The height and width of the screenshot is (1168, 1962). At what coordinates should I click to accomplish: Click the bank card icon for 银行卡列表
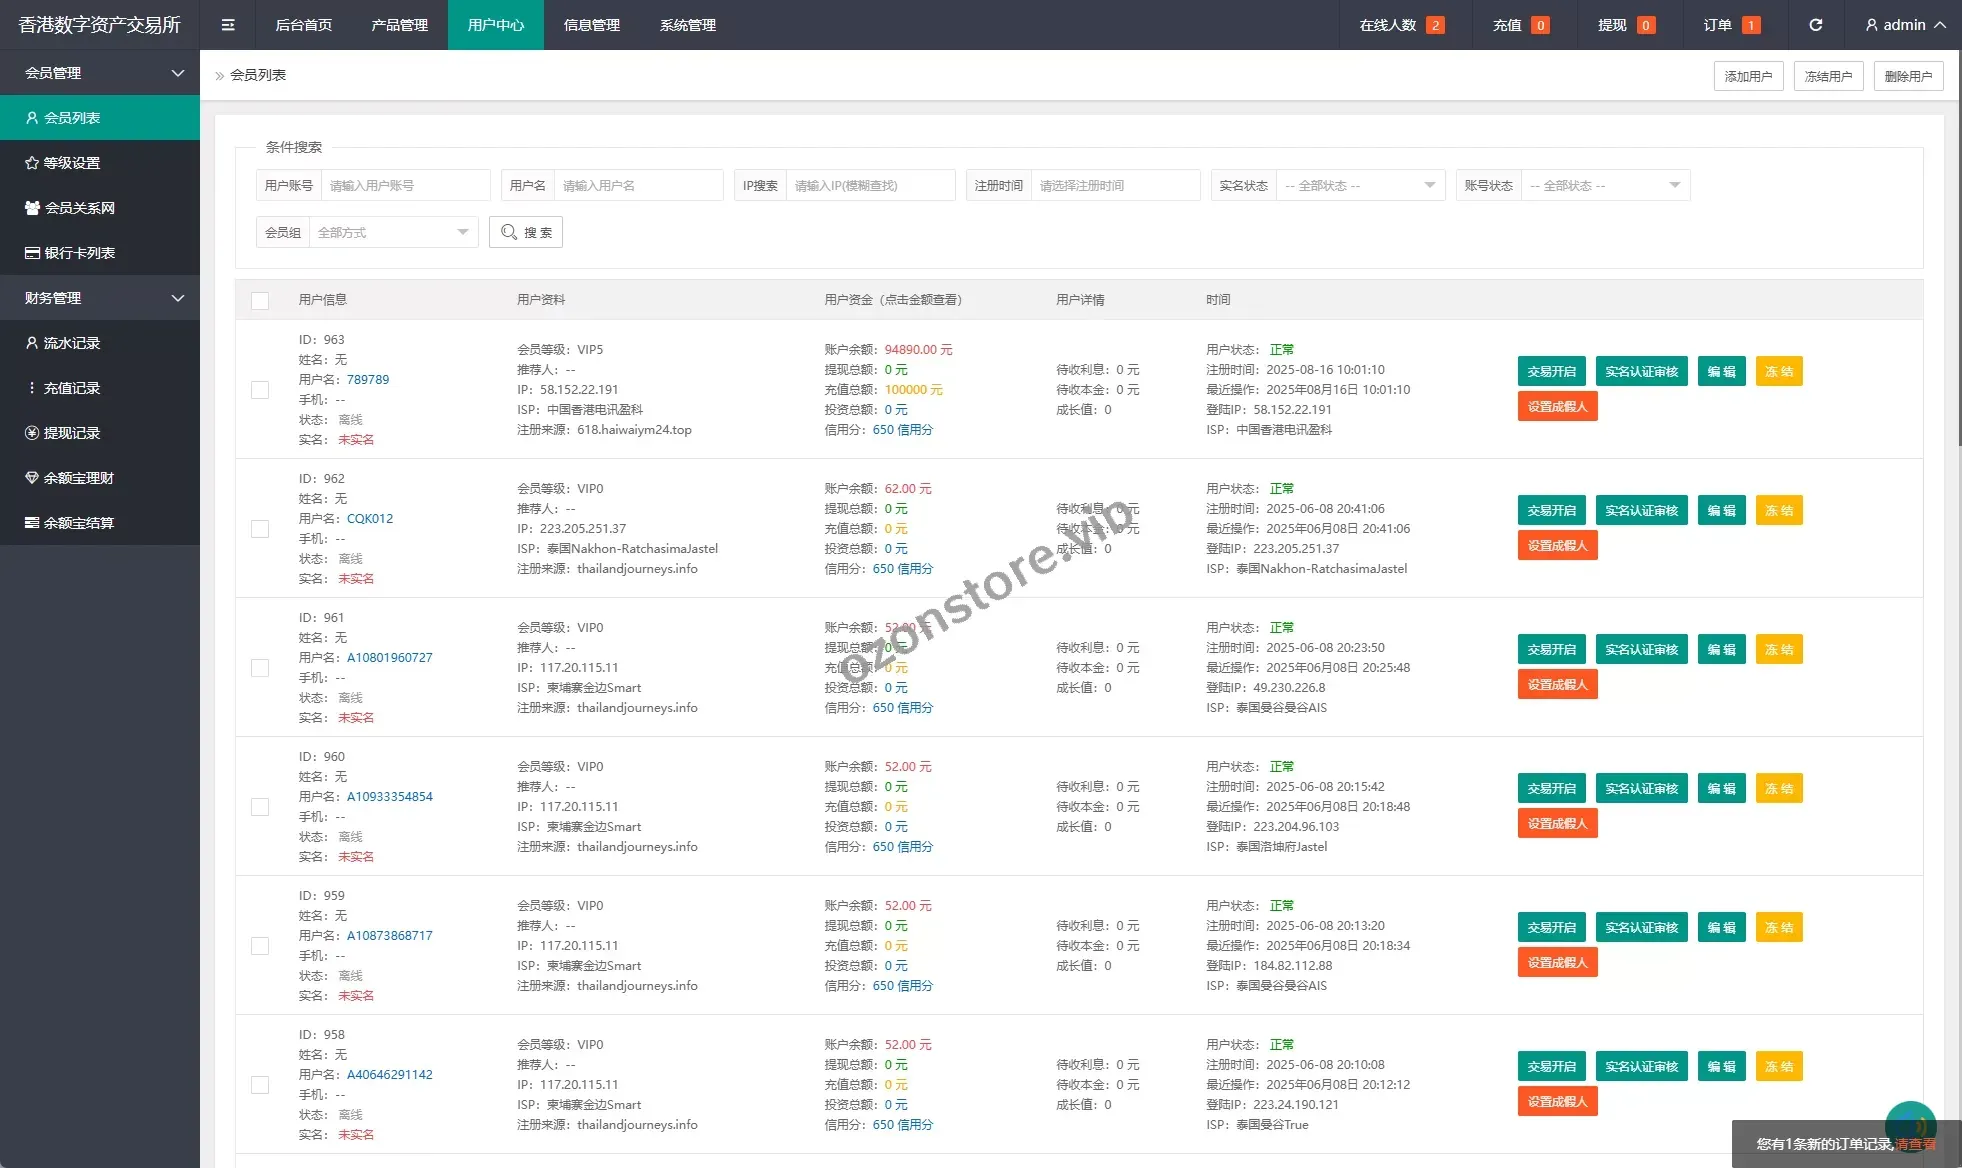(32, 253)
